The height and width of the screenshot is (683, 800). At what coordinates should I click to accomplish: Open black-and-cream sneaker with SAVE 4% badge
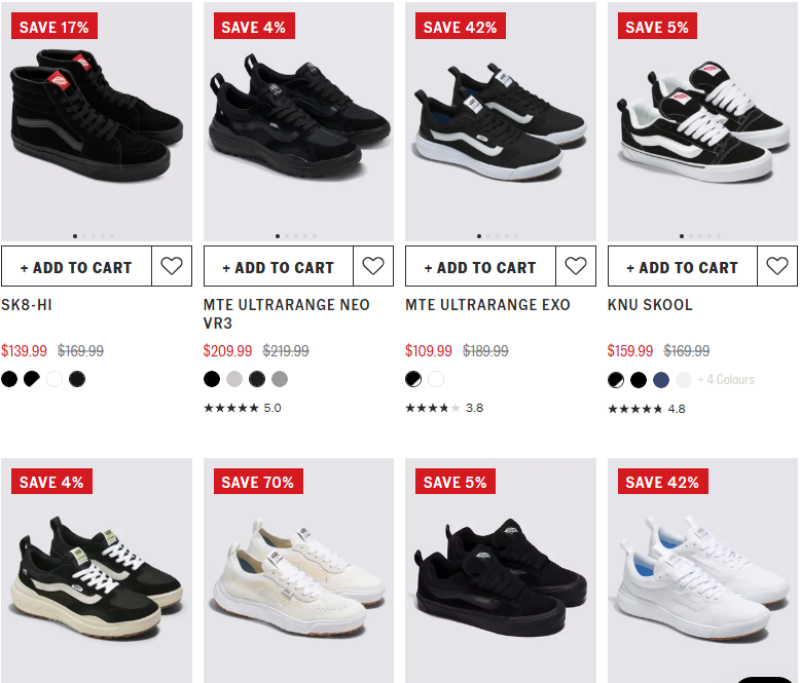96,570
